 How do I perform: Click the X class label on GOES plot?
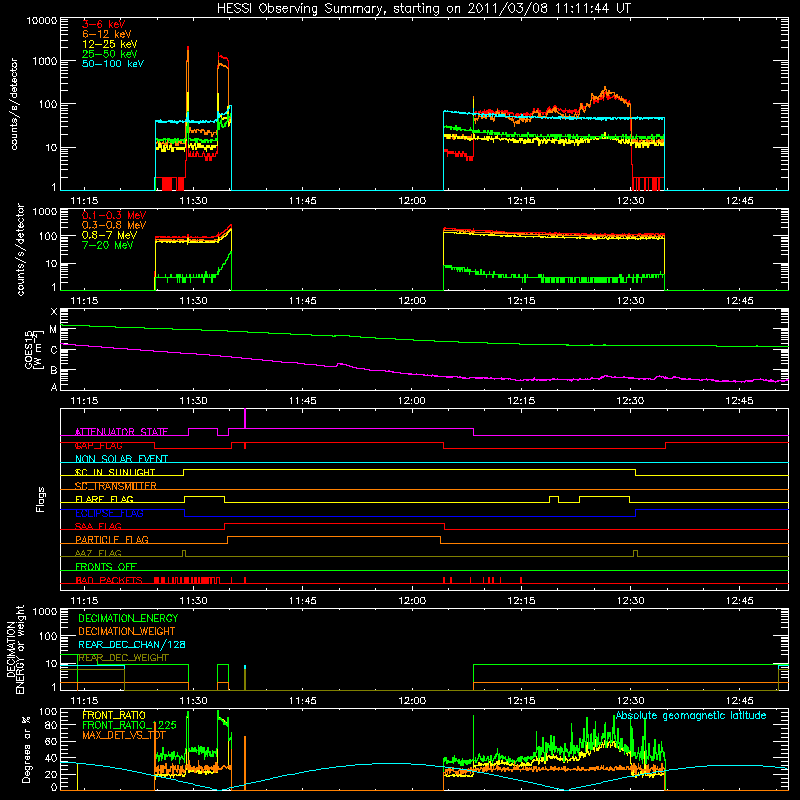pos(54,312)
